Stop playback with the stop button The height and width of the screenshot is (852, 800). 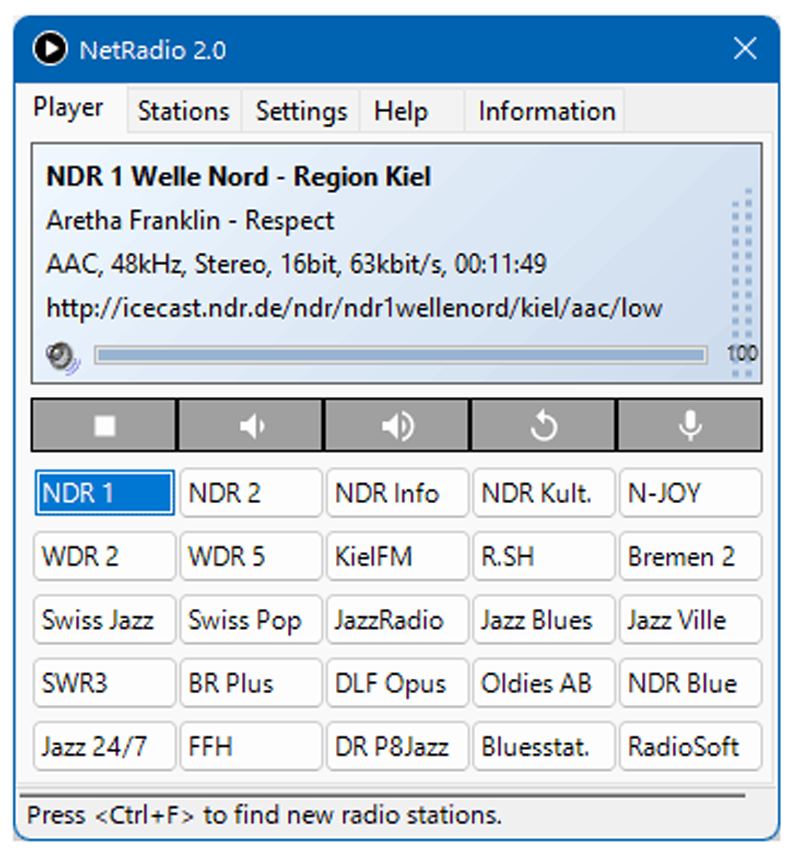tap(104, 425)
